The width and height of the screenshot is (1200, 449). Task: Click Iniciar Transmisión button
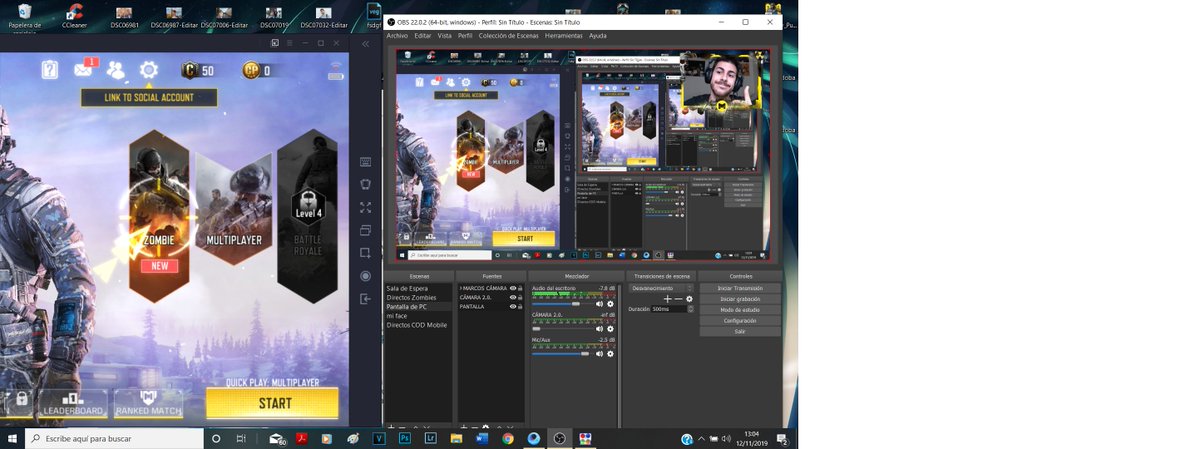740,288
